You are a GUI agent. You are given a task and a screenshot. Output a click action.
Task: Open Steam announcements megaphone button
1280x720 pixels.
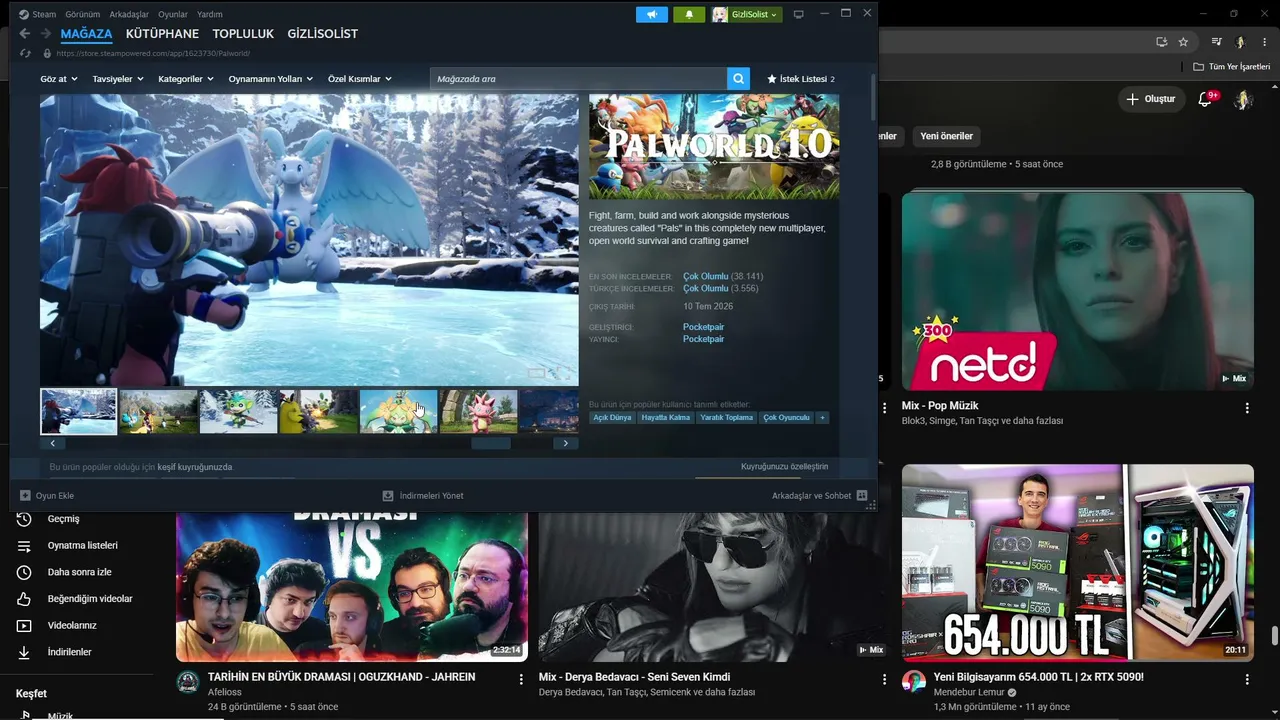652,14
